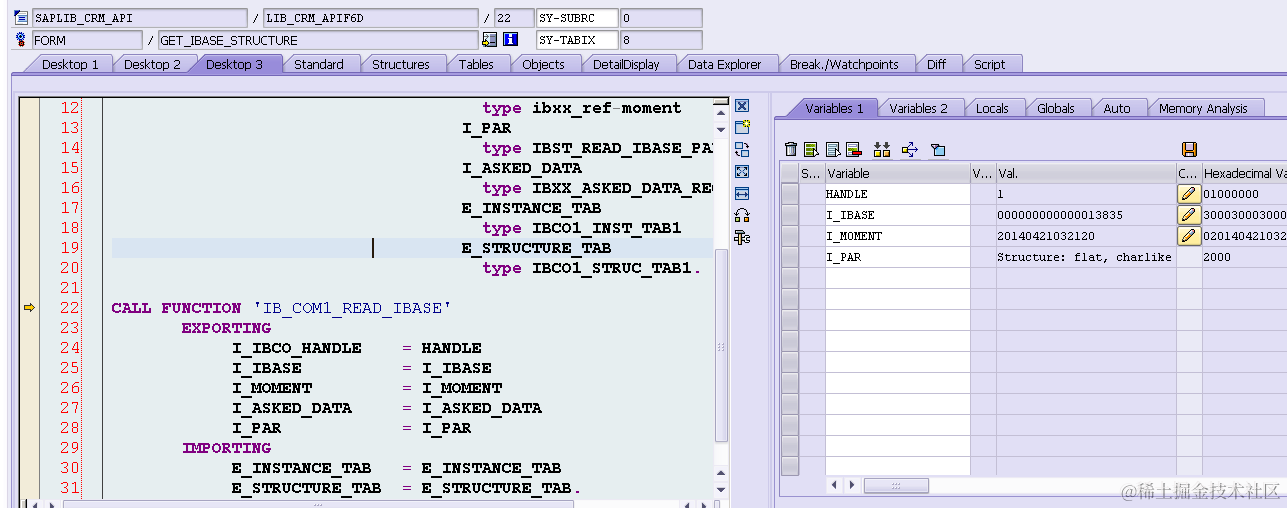Screen dimensions: 1287x508
Task: Click the new tool icon beside editor
Action: 742,128
